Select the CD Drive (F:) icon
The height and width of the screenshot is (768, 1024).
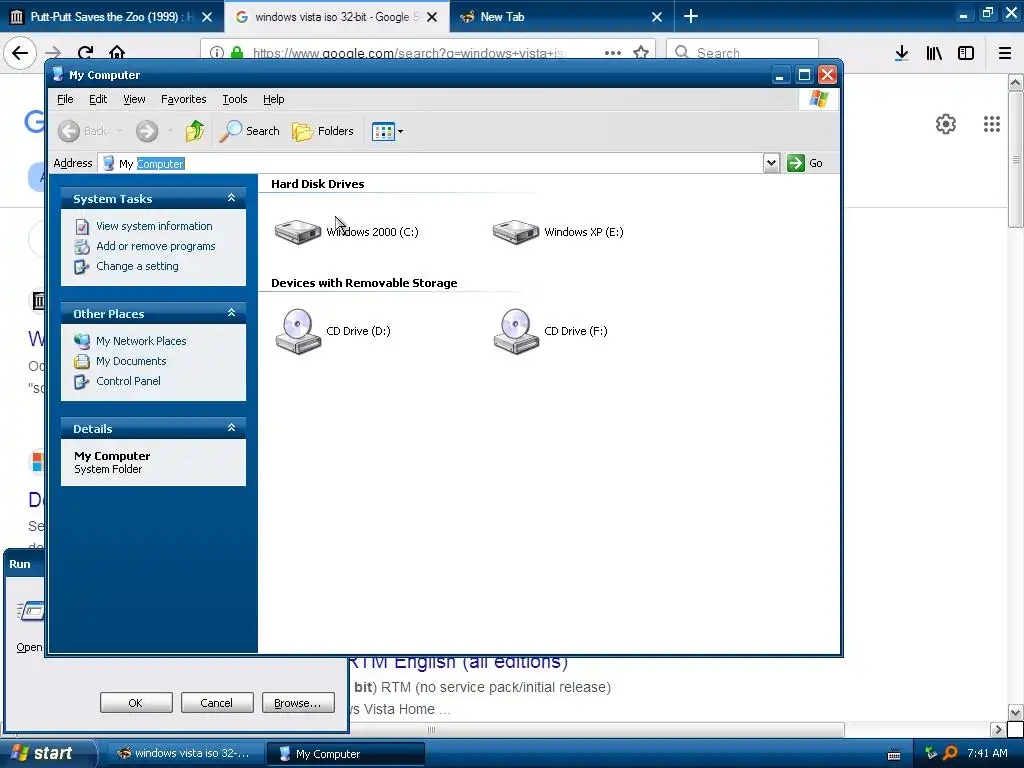516,331
